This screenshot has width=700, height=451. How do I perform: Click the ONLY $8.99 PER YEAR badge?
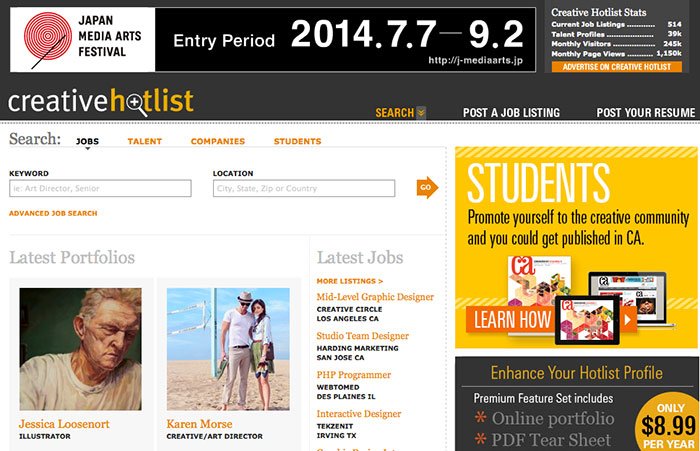667,424
